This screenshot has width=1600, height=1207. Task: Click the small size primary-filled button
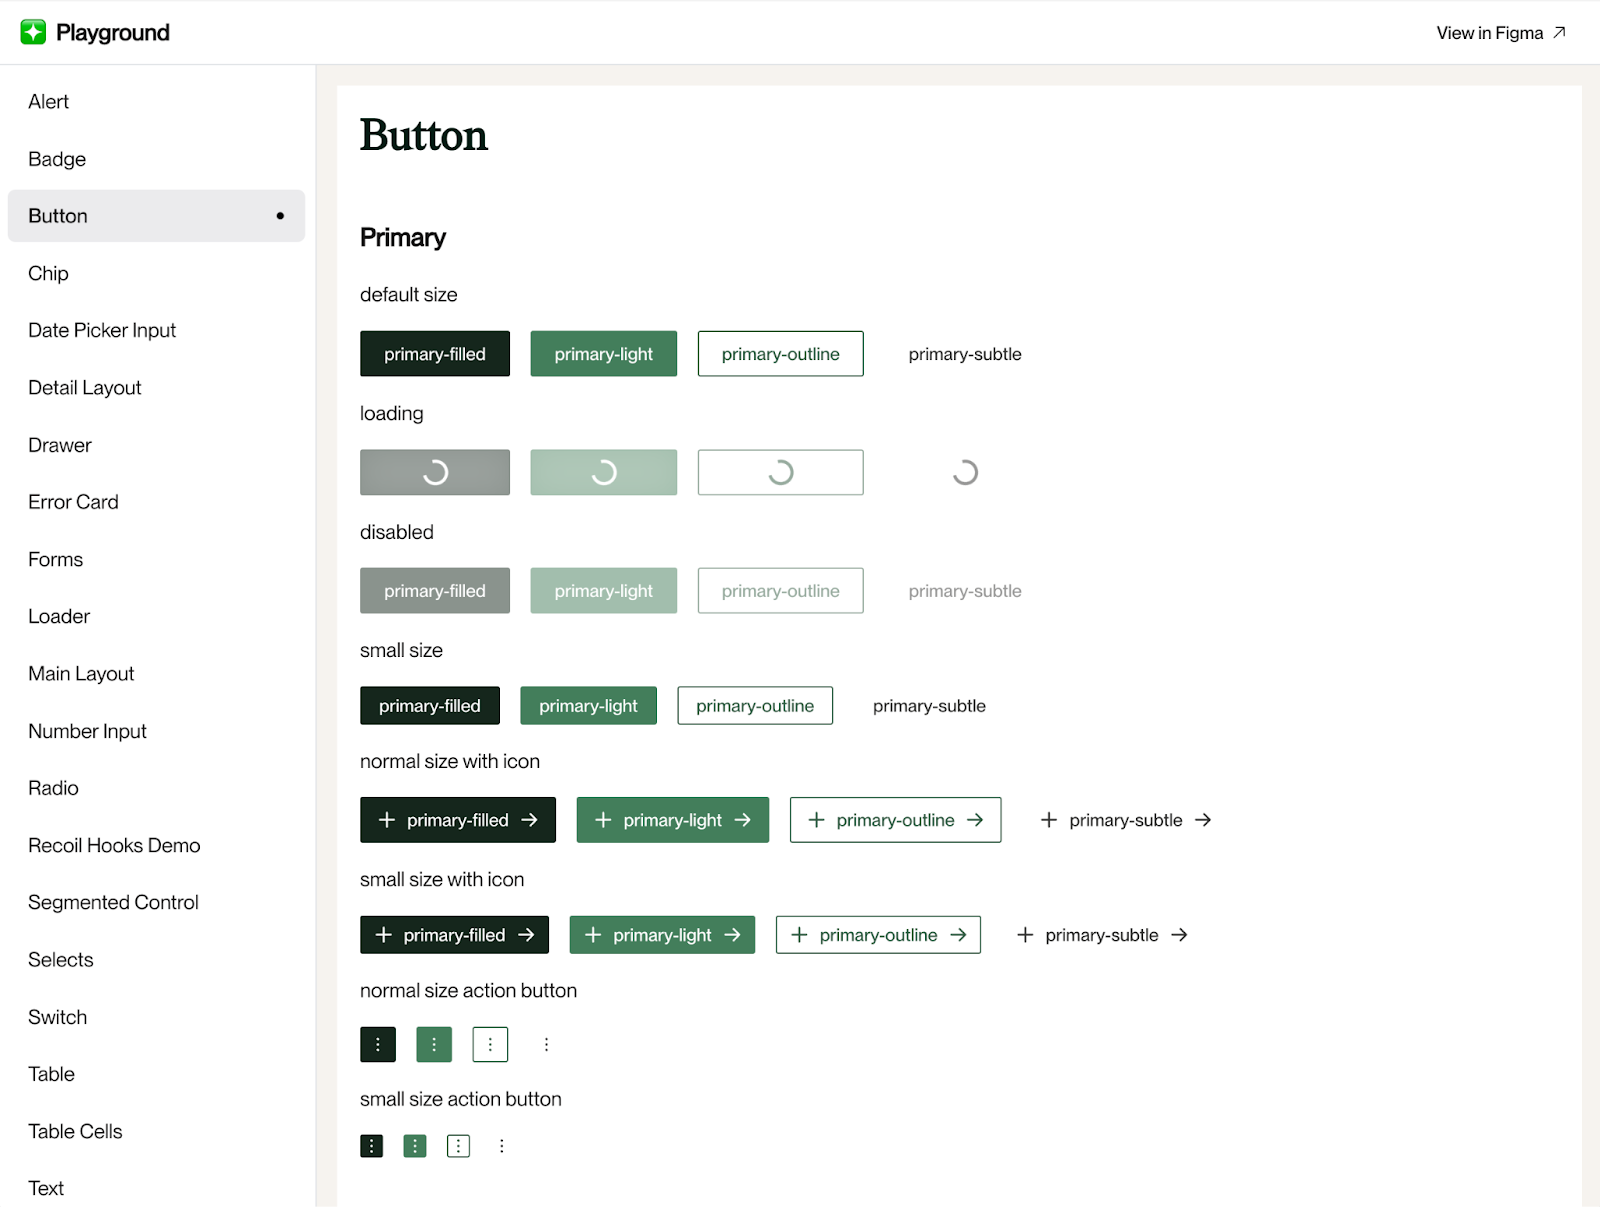(430, 706)
